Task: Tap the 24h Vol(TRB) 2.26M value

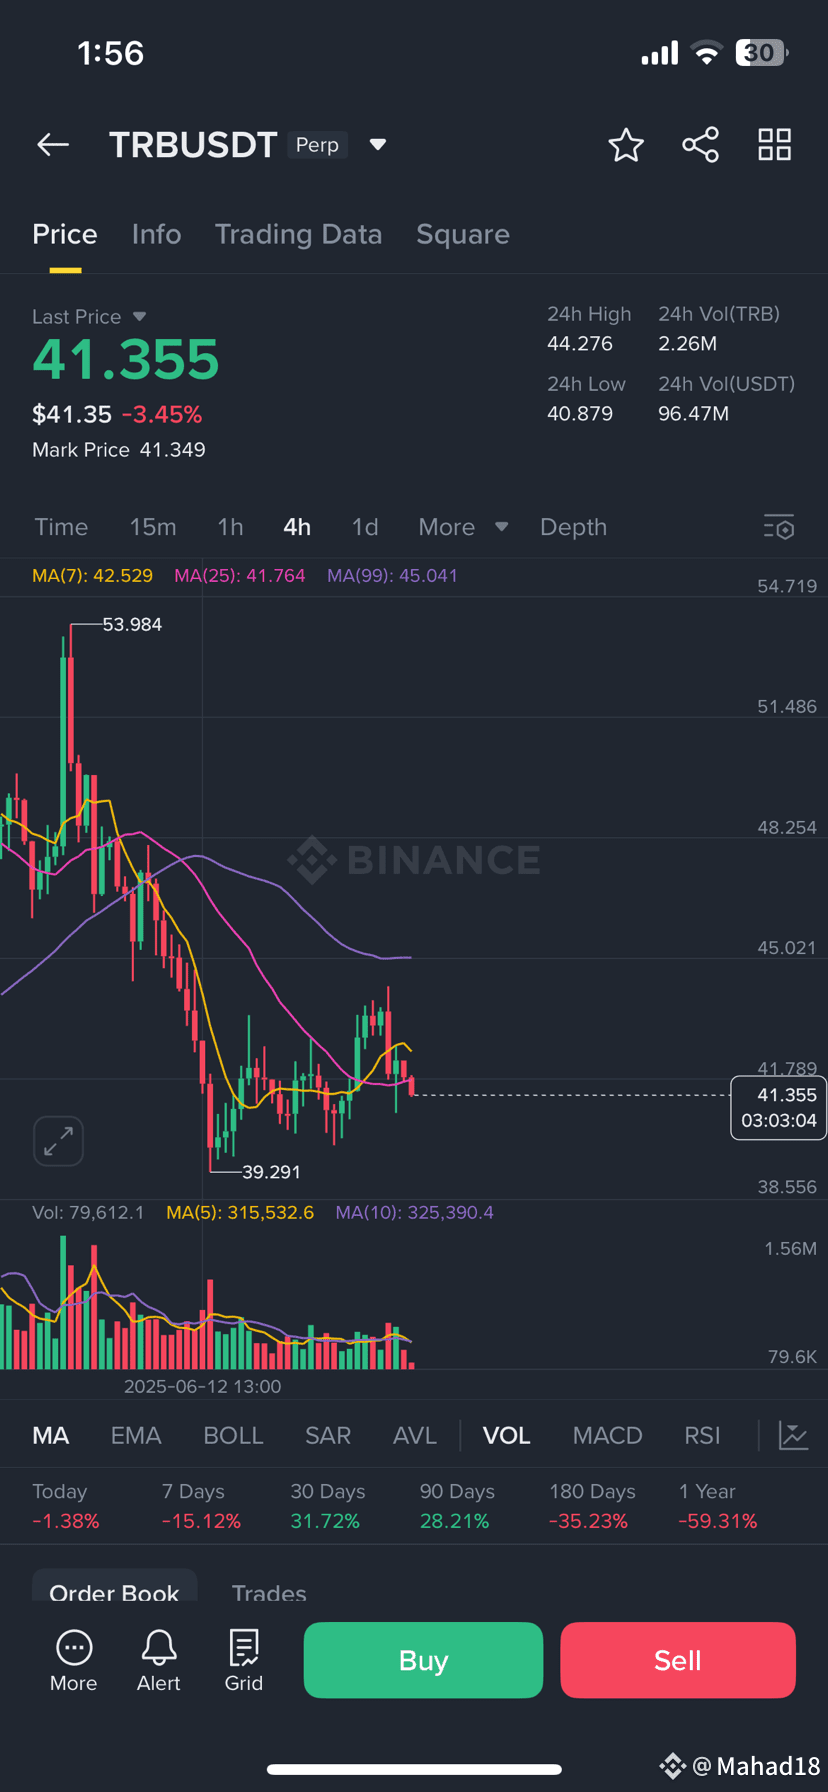Action: pyautogui.click(x=687, y=344)
